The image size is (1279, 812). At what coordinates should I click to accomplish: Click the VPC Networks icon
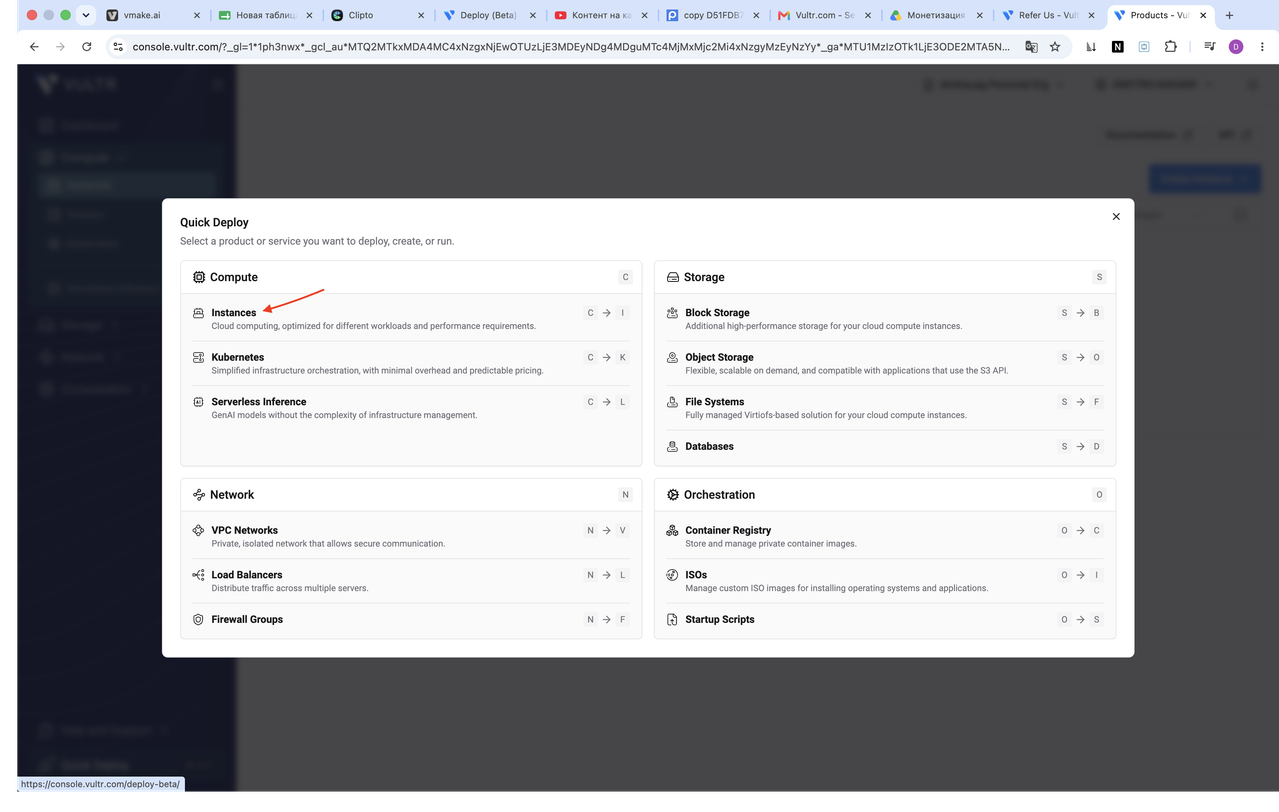pos(198,530)
